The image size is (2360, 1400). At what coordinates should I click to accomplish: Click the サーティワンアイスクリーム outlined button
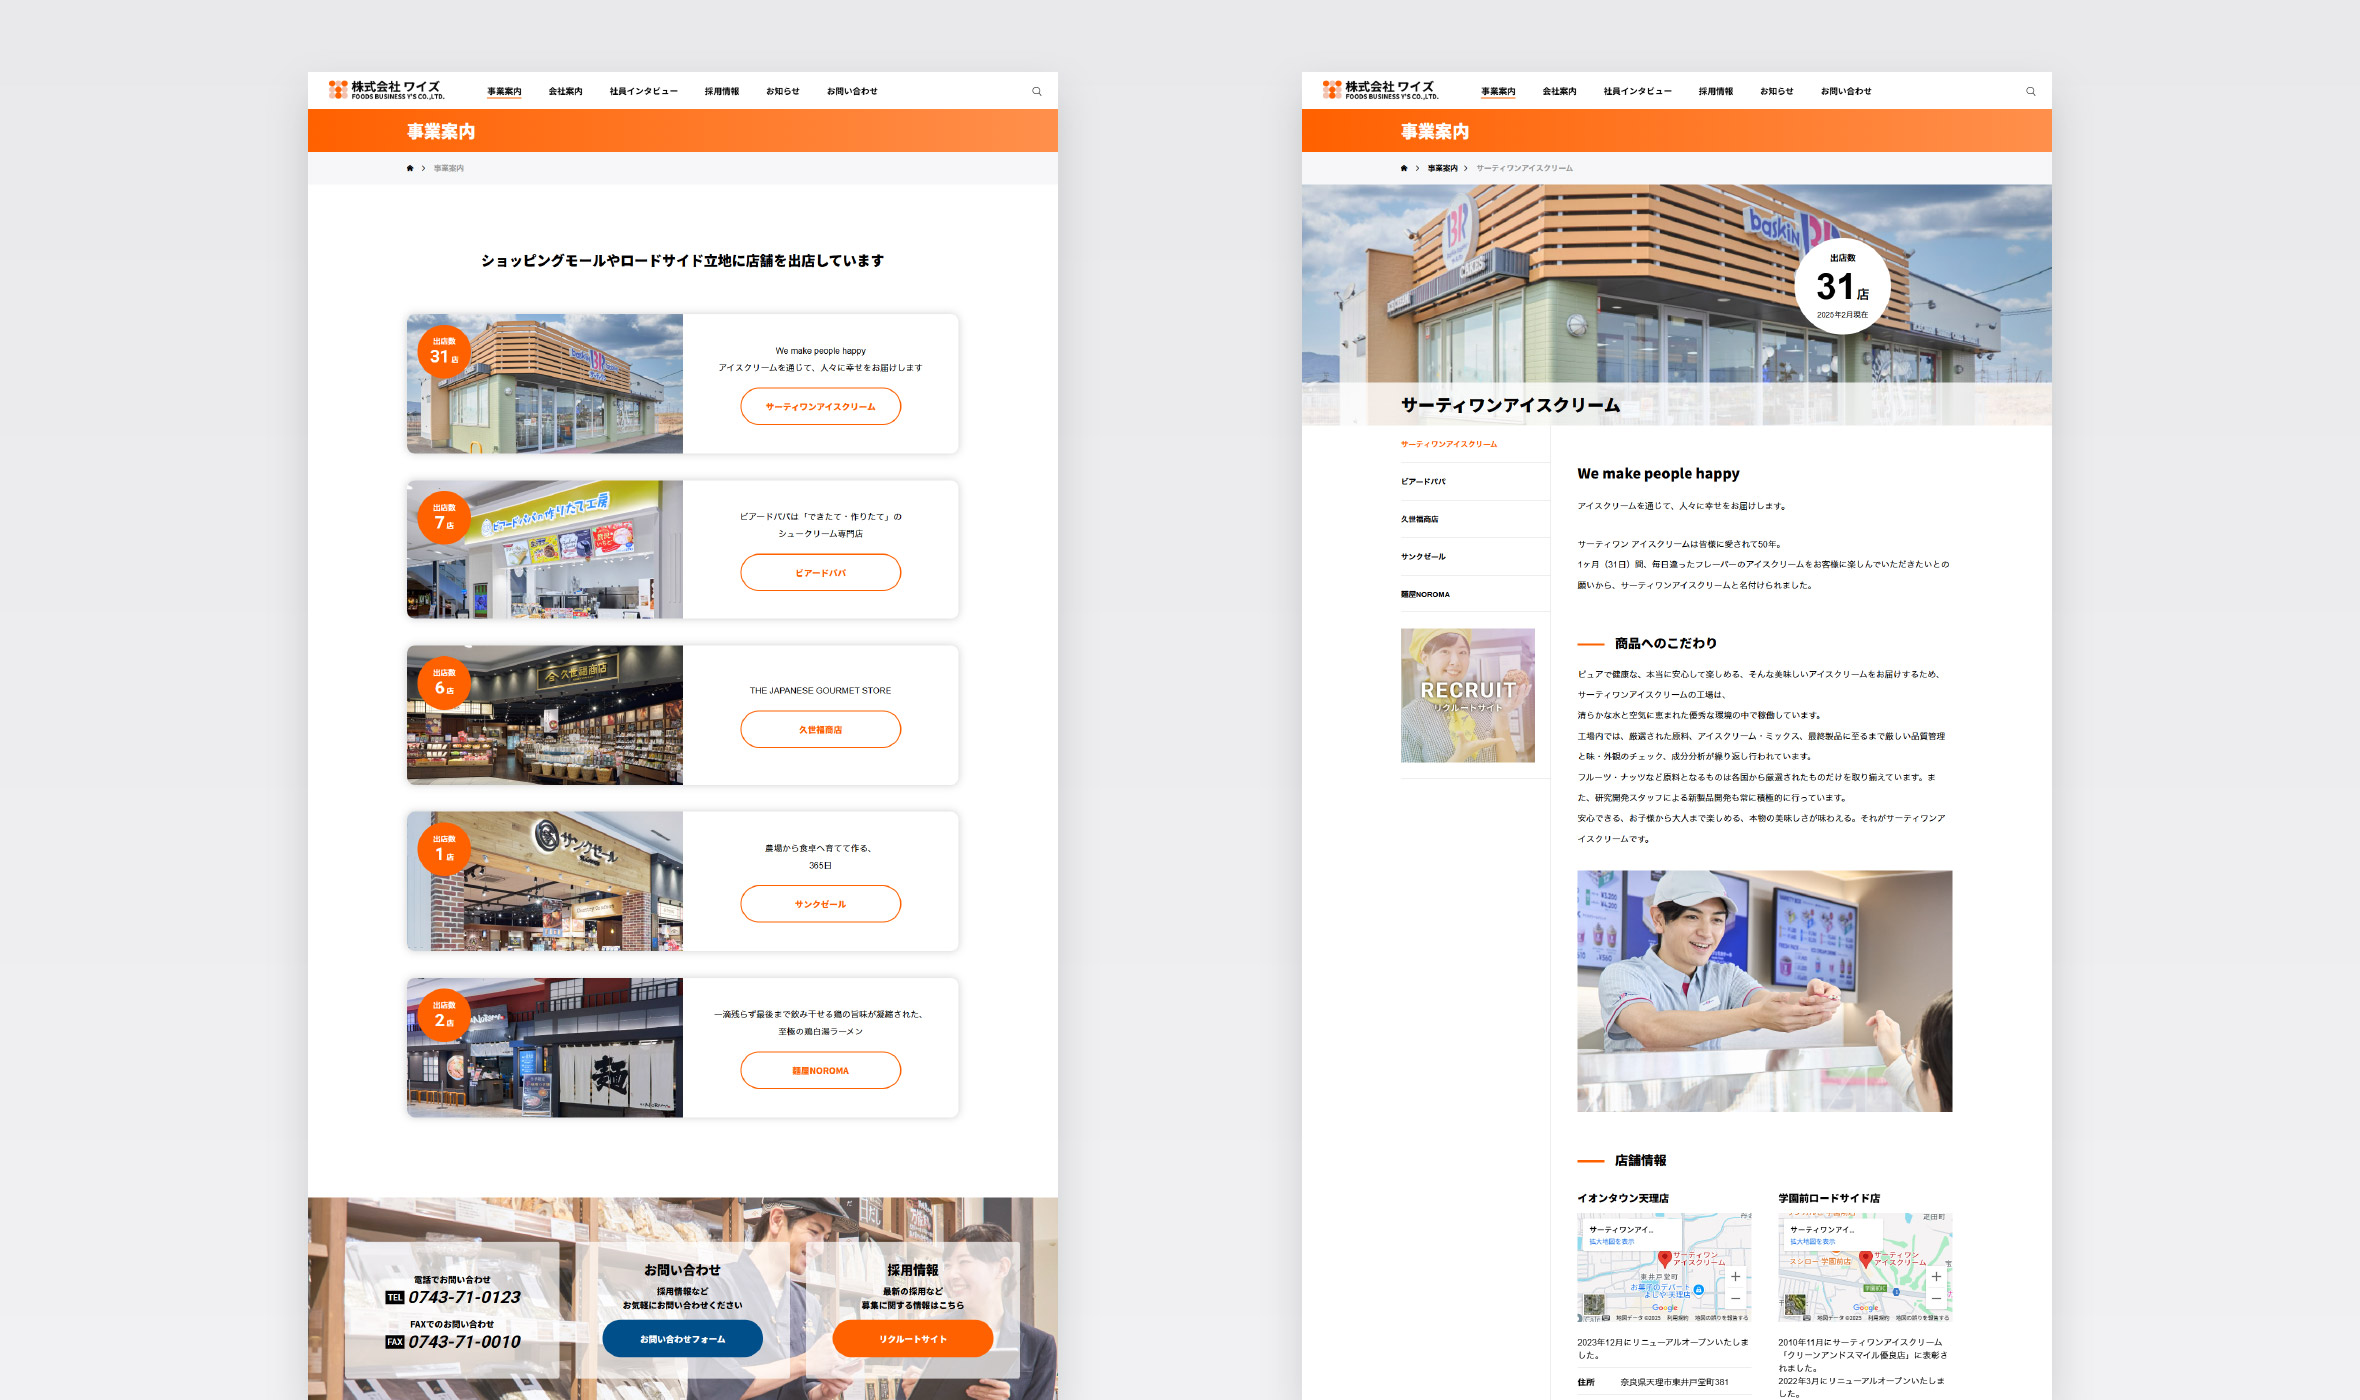[820, 407]
